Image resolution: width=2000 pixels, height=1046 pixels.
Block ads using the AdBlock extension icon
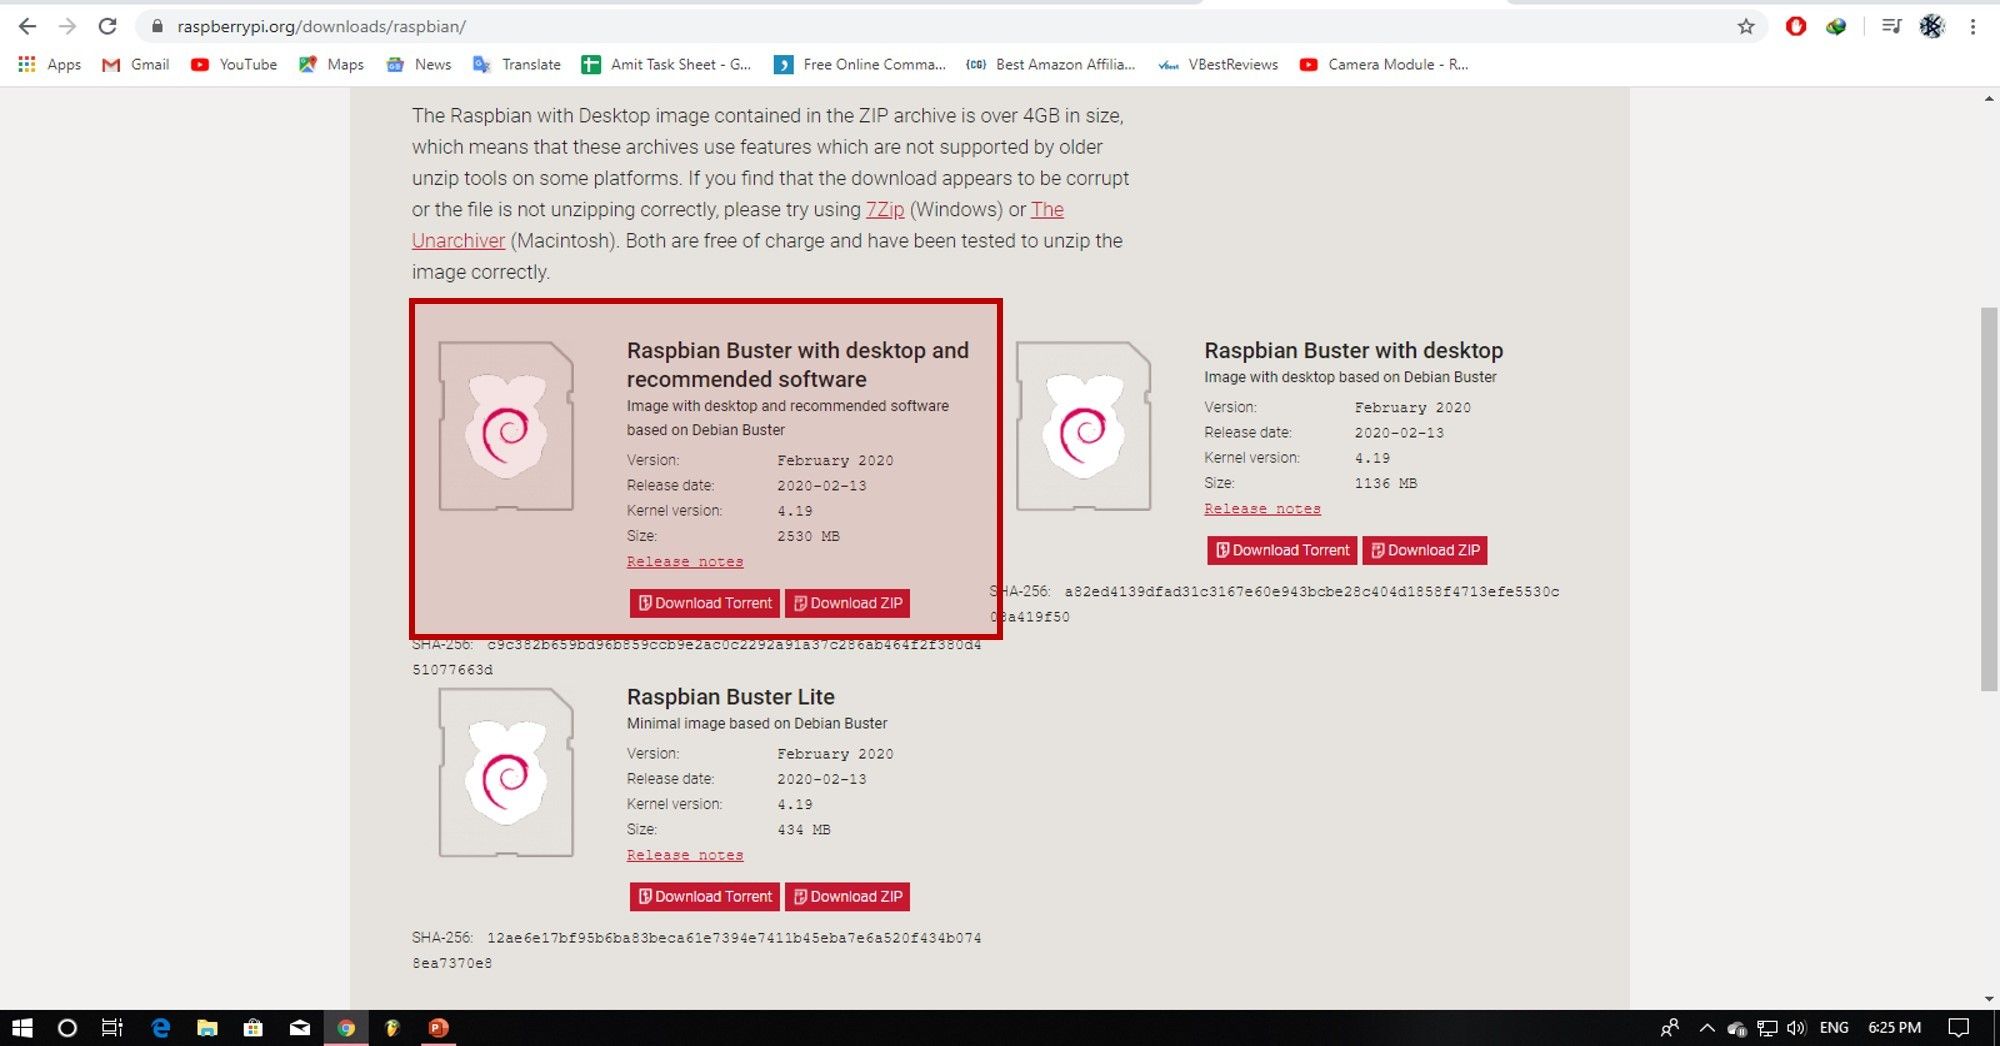(1795, 26)
